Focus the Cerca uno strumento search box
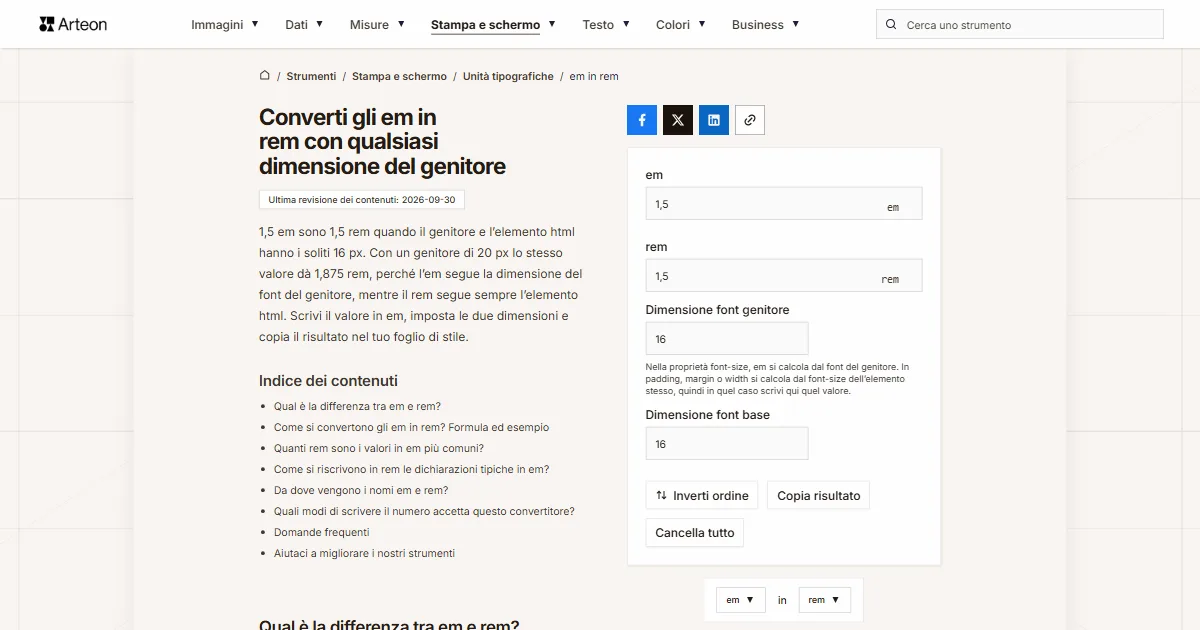The height and width of the screenshot is (630, 1200). (1020, 25)
